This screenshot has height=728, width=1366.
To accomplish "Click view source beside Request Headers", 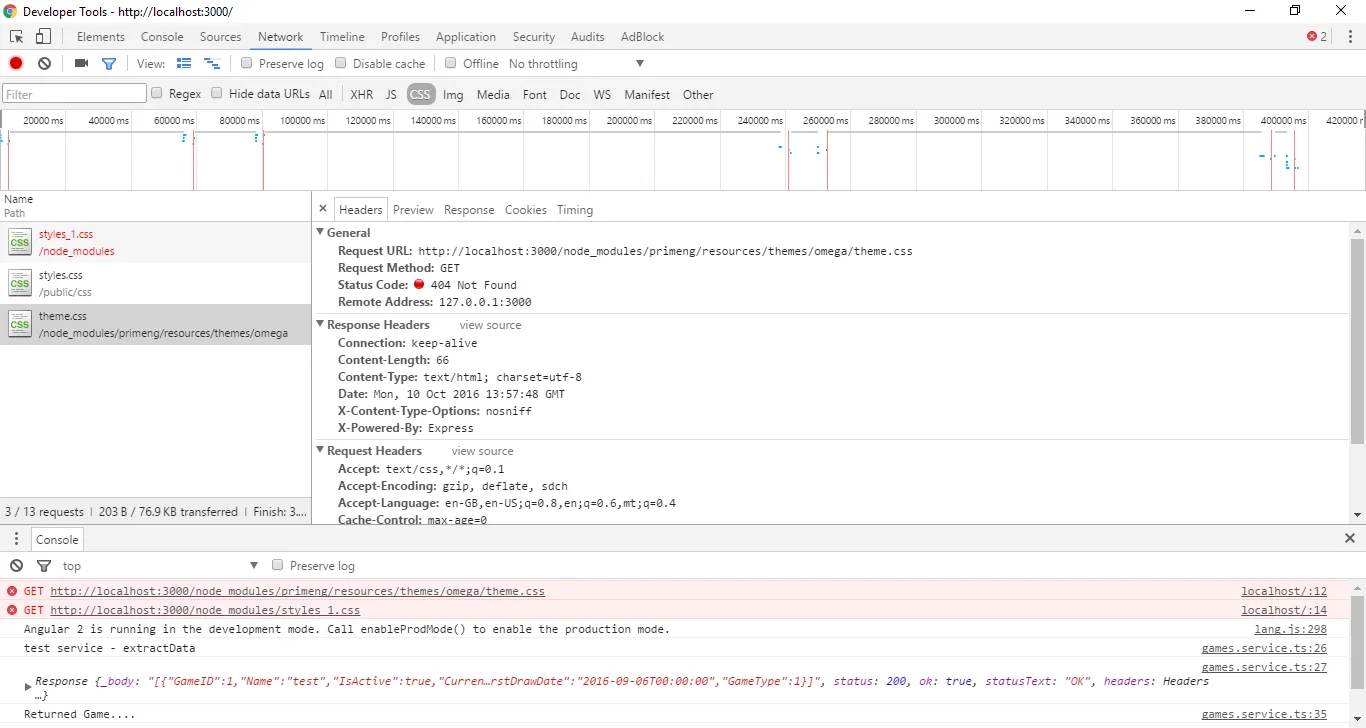I will (x=482, y=451).
